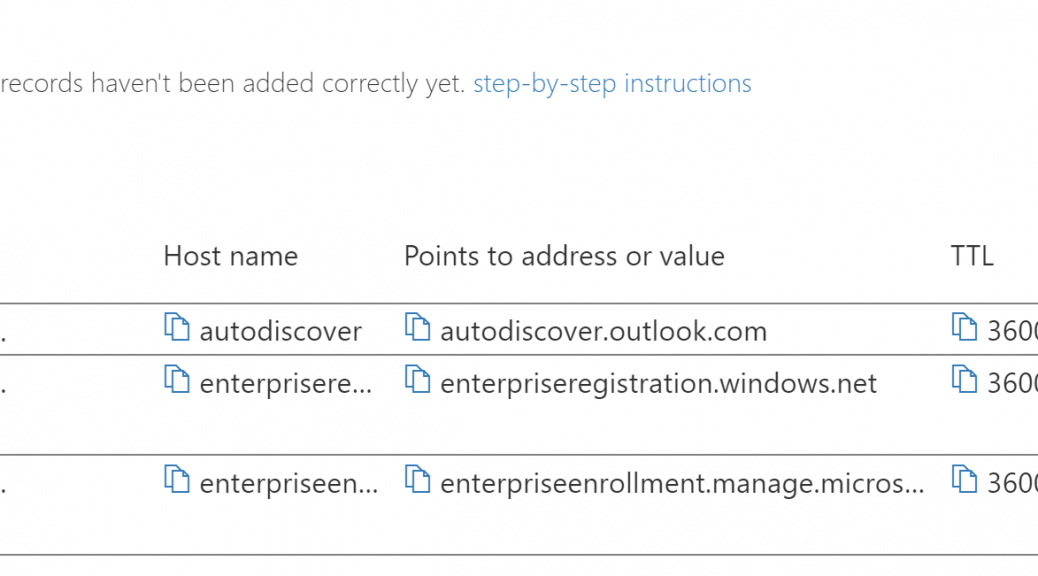Viewport: 1038px width, 576px height.
Task: Copy the TTL of the enterpriseregistration row
Action: click(x=964, y=379)
